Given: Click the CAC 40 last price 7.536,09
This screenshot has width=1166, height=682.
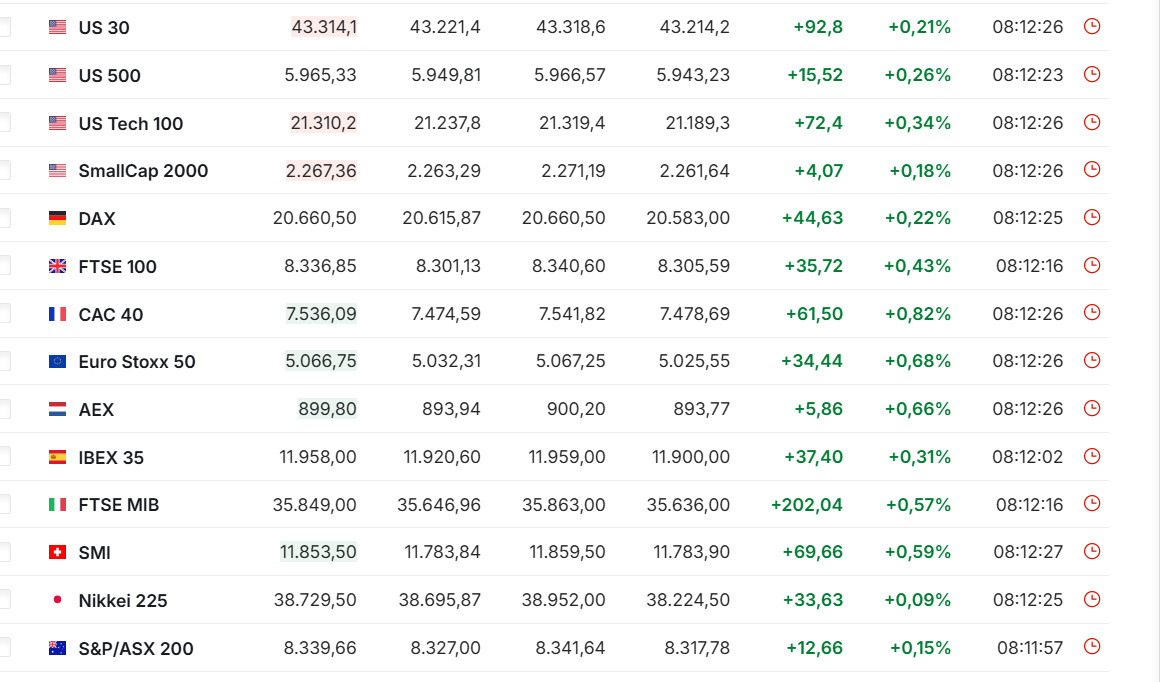Looking at the screenshot, I should pos(321,314).
